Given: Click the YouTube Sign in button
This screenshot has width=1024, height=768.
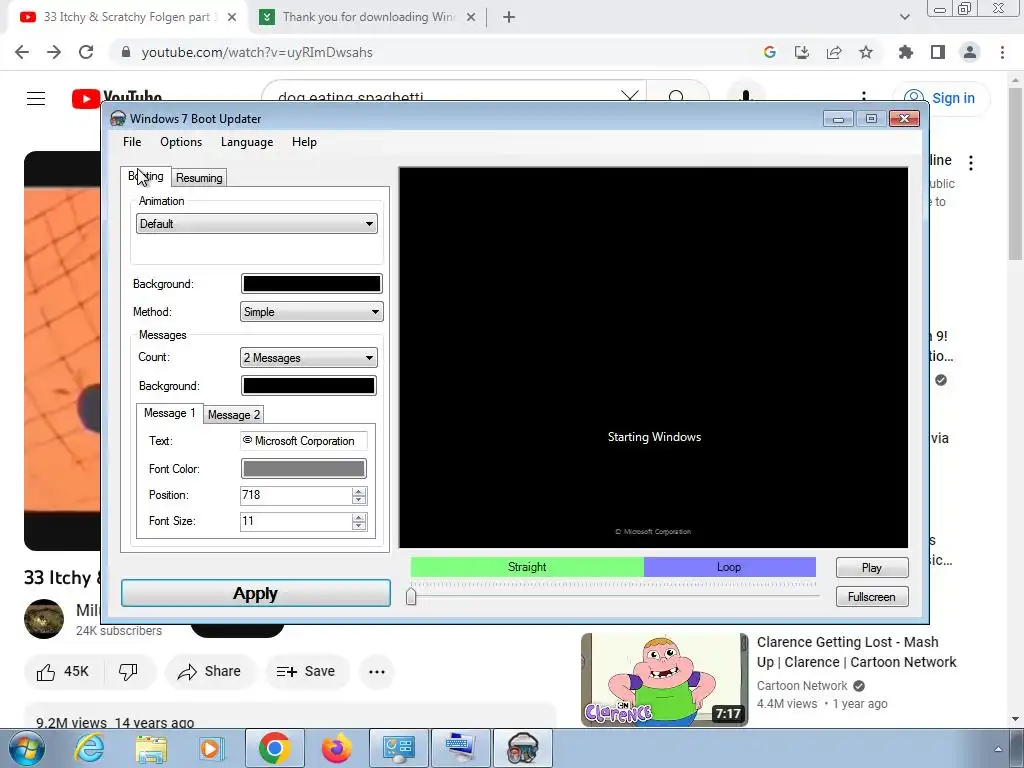Looking at the screenshot, I should tap(941, 99).
